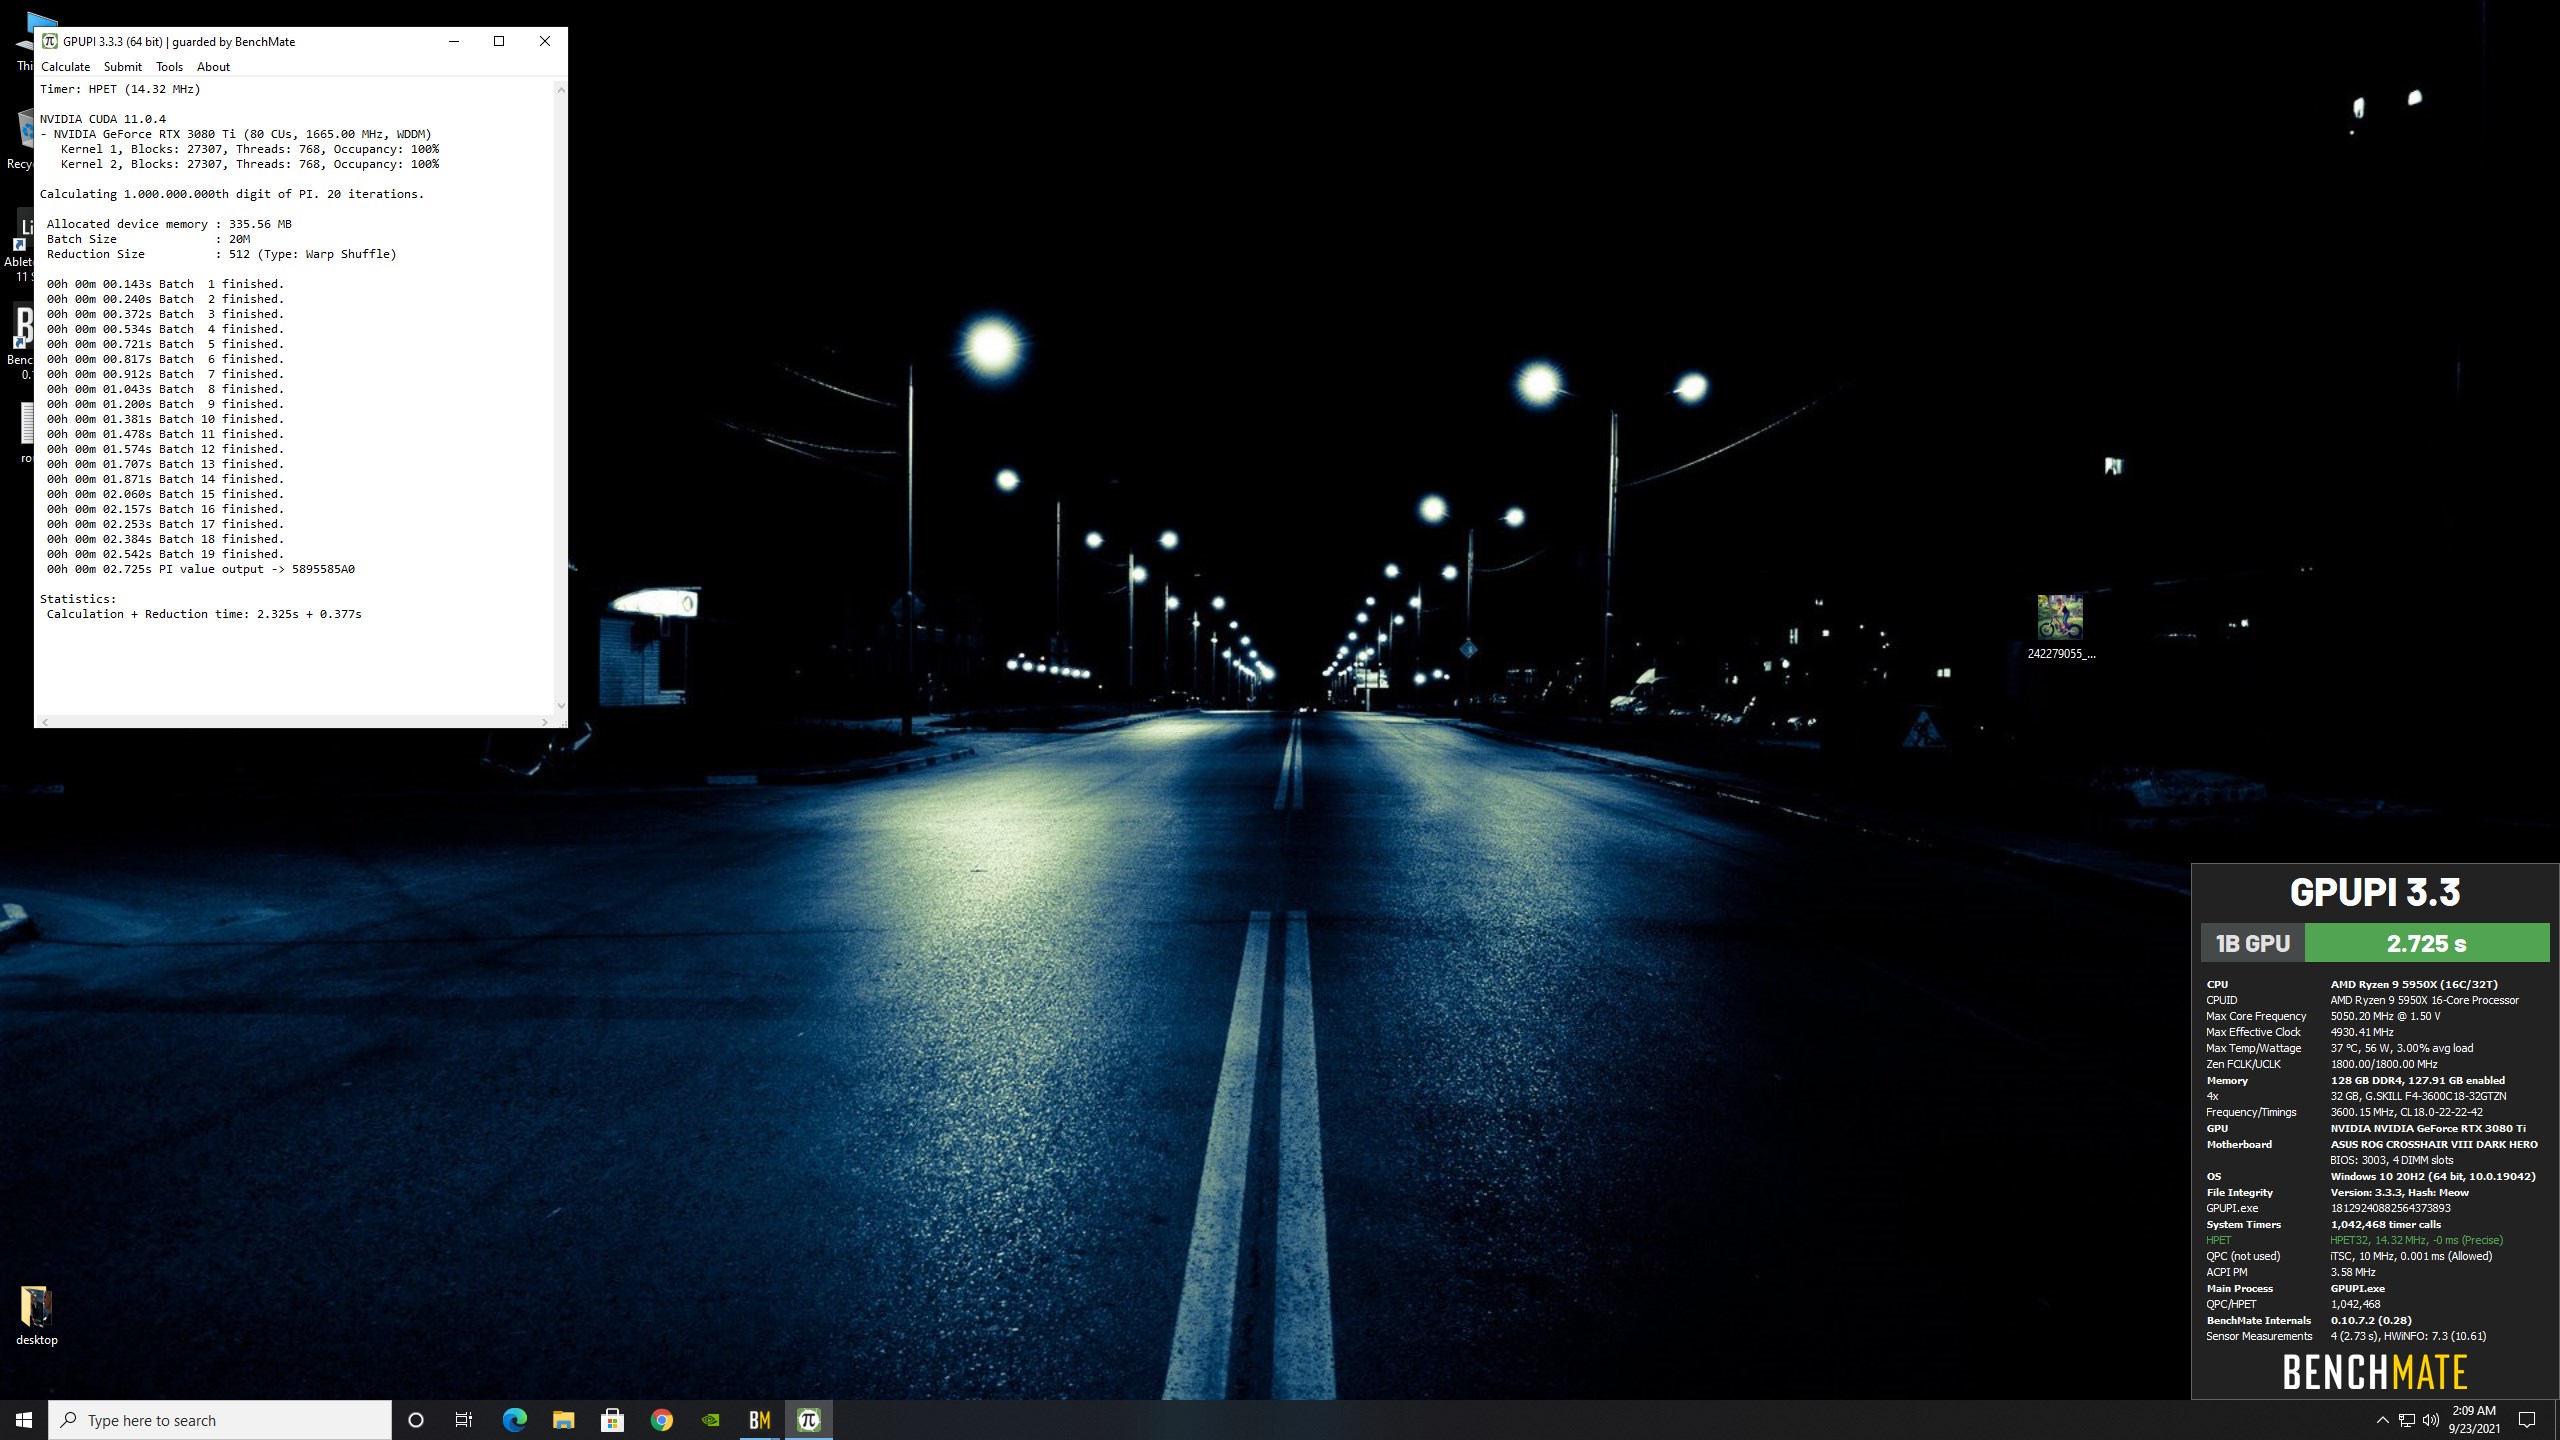This screenshot has width=2560, height=1440.
Task: Click the '1,042,468 timer calls' value
Action: (x=2386, y=1224)
